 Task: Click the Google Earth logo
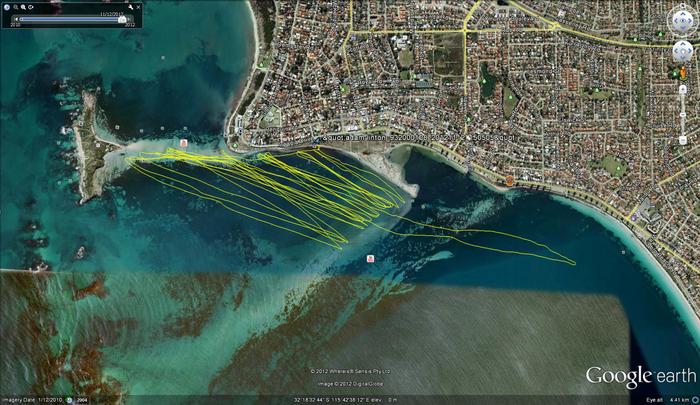click(638, 376)
